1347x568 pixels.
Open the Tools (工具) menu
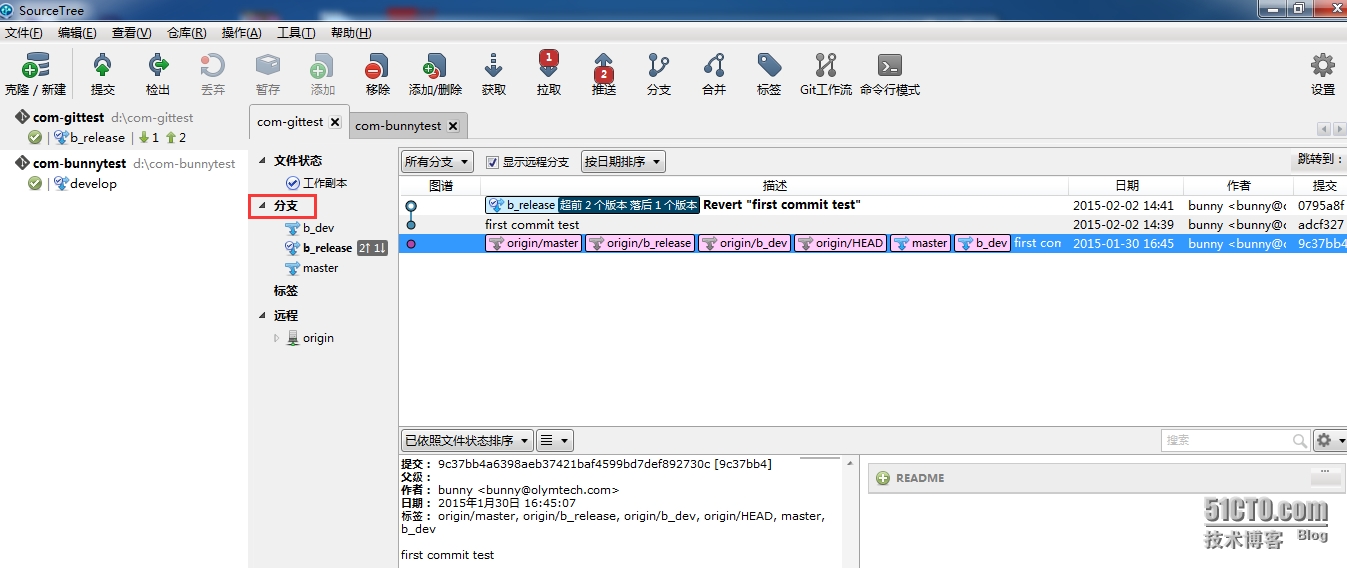(x=295, y=33)
